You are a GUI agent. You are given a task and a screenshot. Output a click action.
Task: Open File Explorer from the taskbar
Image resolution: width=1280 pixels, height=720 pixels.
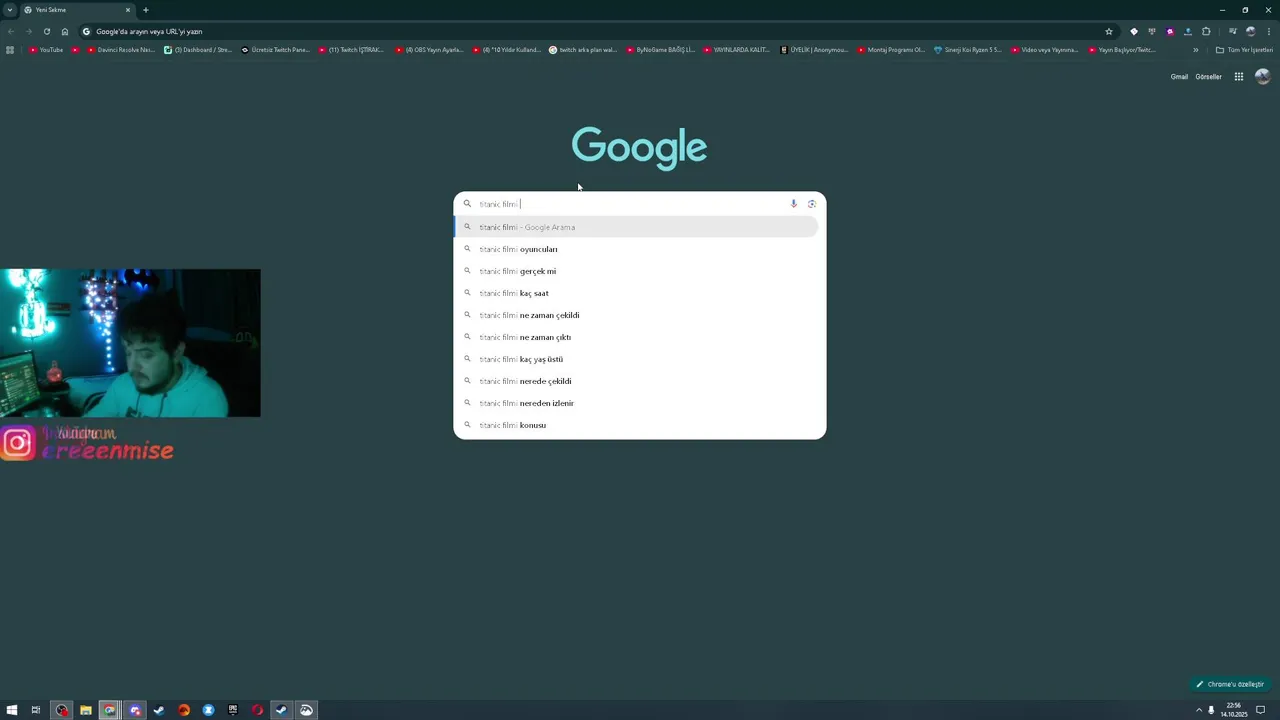point(86,710)
